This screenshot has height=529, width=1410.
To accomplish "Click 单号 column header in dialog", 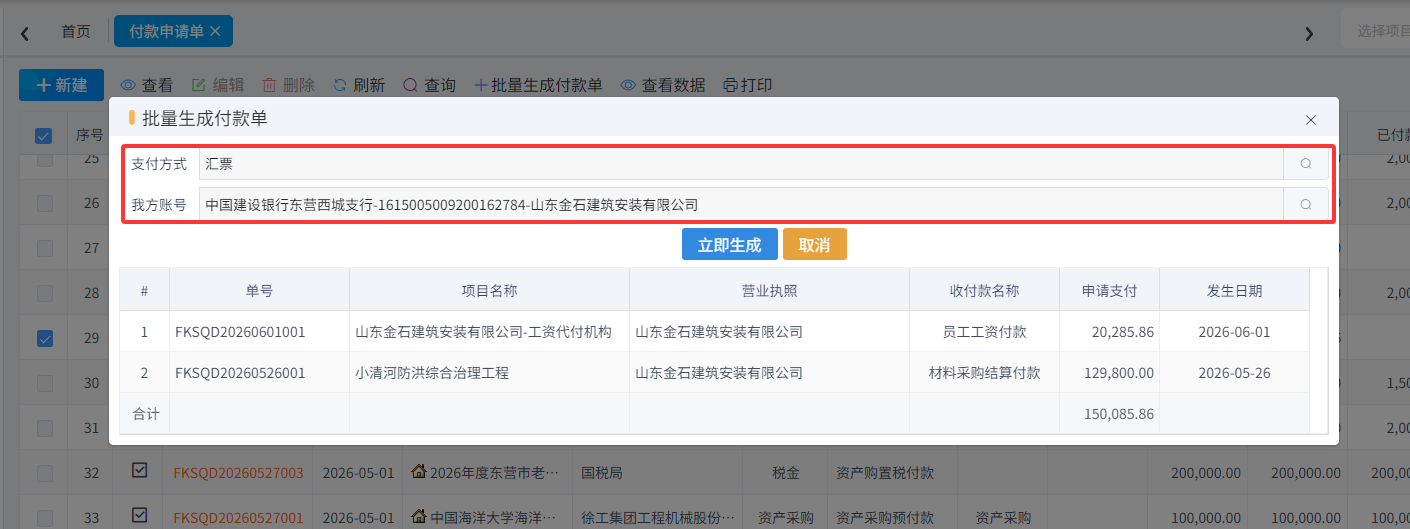I will click(x=259, y=291).
